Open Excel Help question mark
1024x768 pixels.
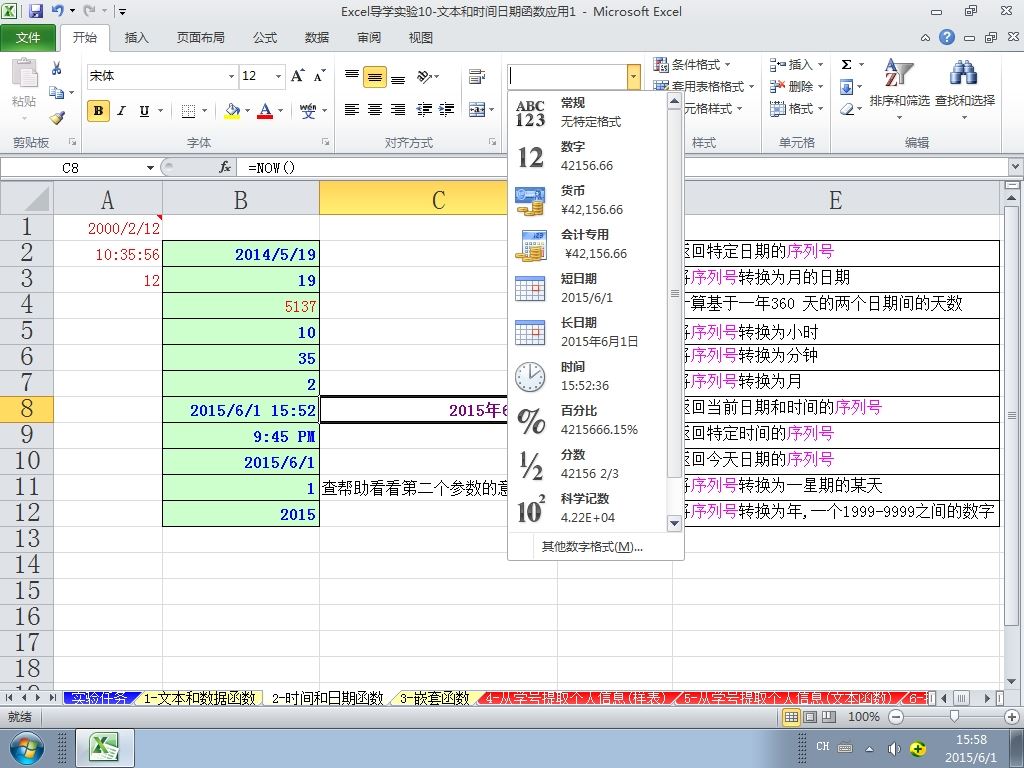[947, 37]
